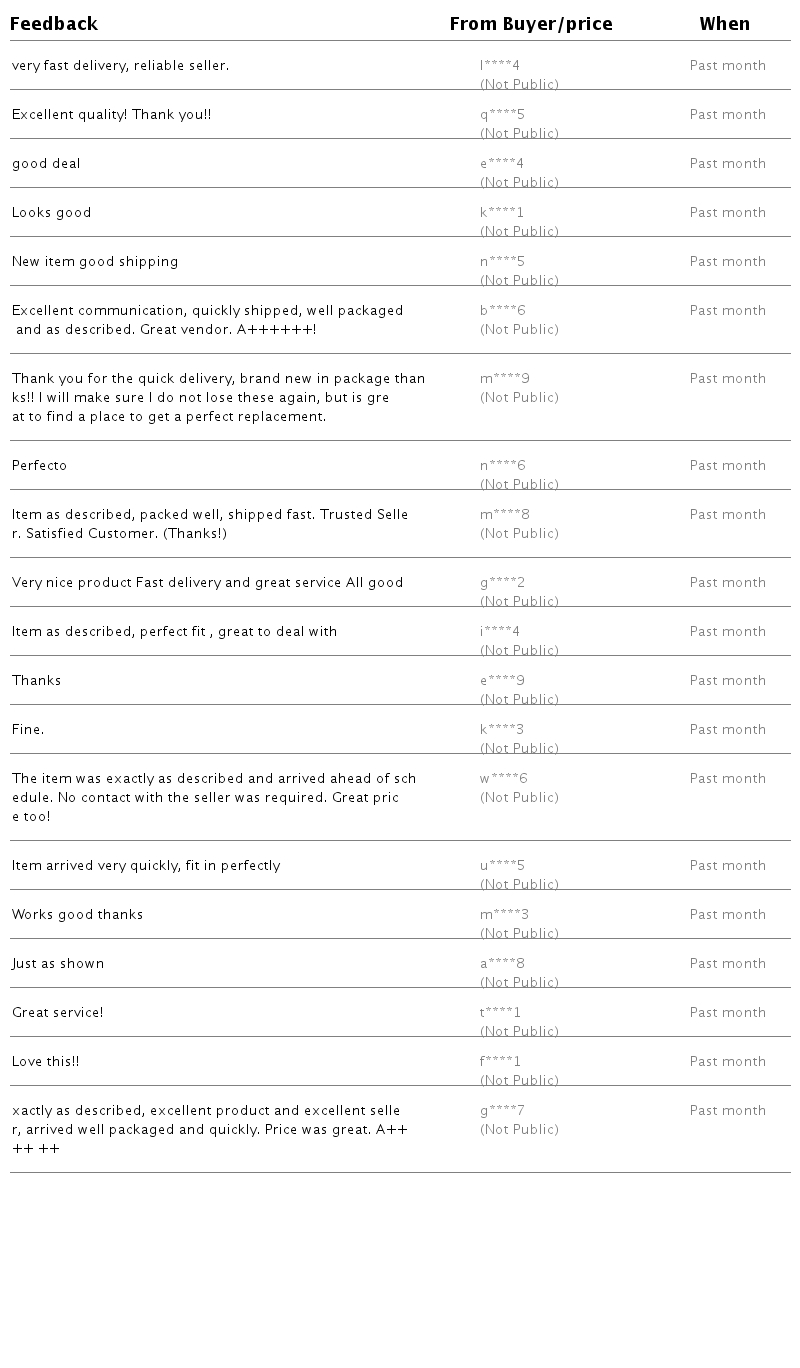Click buyer g****2 username
Viewport: 800px width, 1368px height.
[x=502, y=583]
